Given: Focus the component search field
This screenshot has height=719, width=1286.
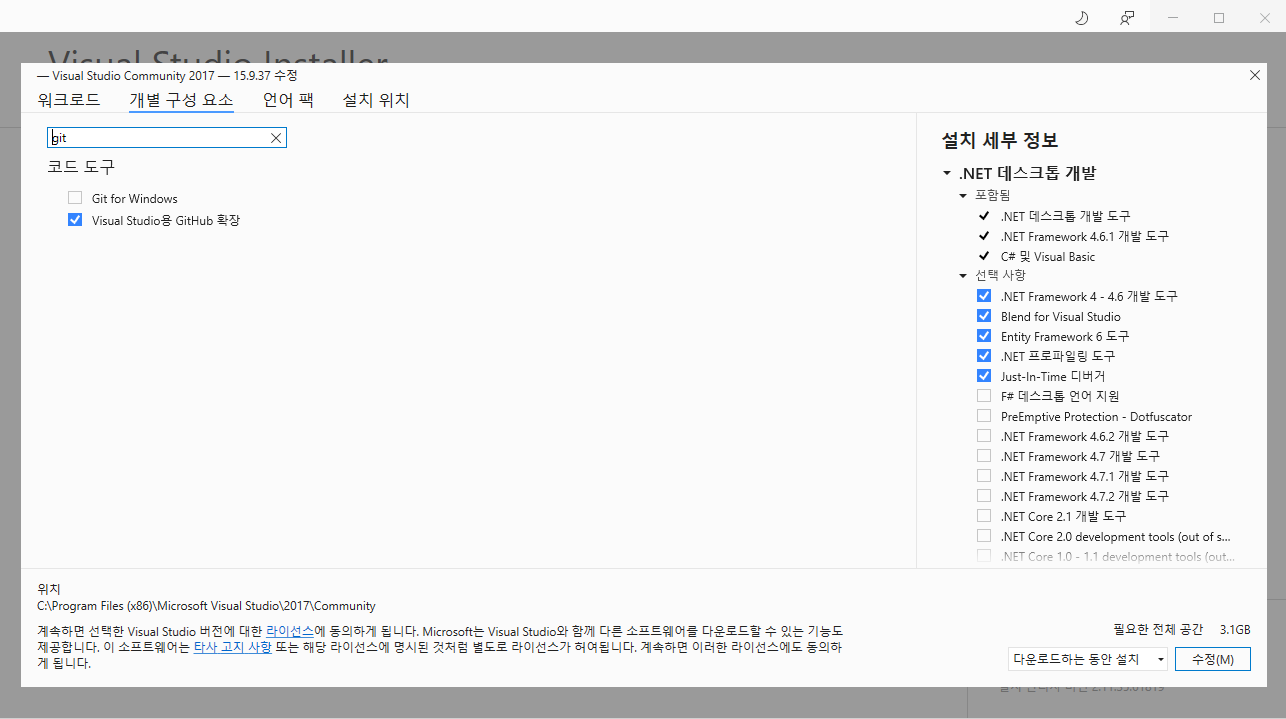Looking at the screenshot, I should 167,138.
